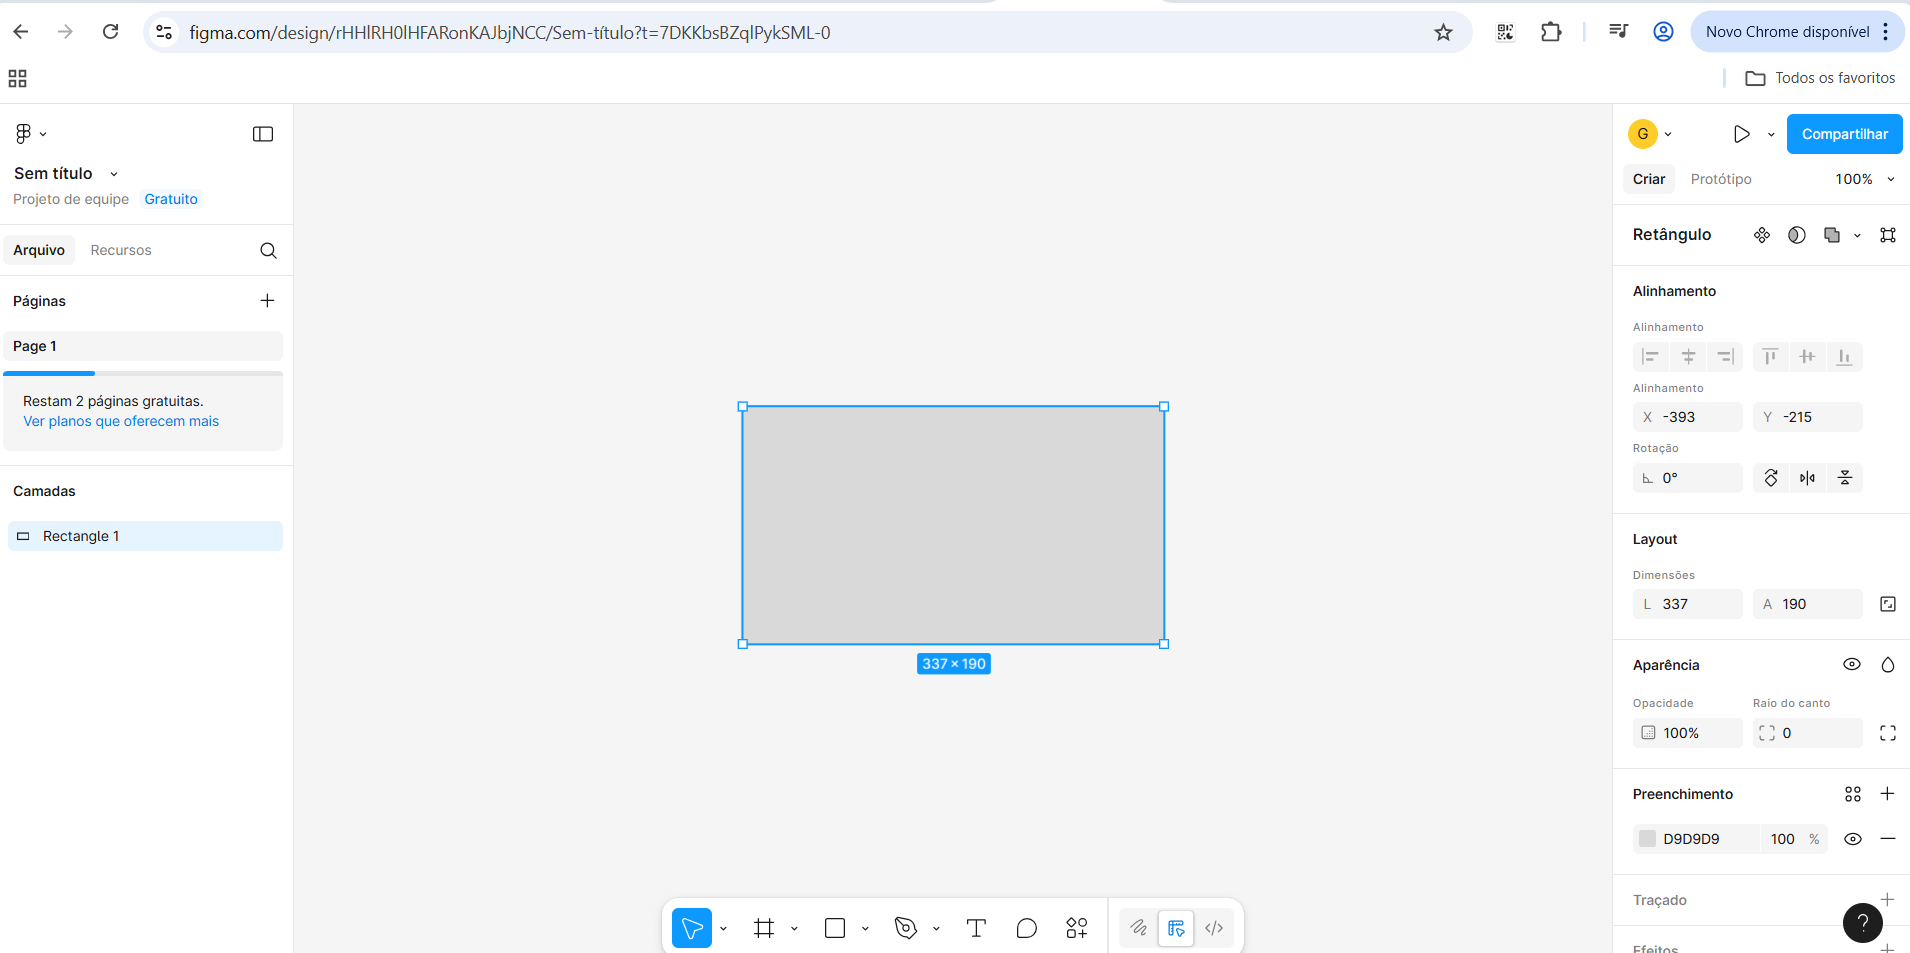Viewport: 1910px width, 953px height.
Task: Open presentation options chevron
Action: tap(1771, 134)
